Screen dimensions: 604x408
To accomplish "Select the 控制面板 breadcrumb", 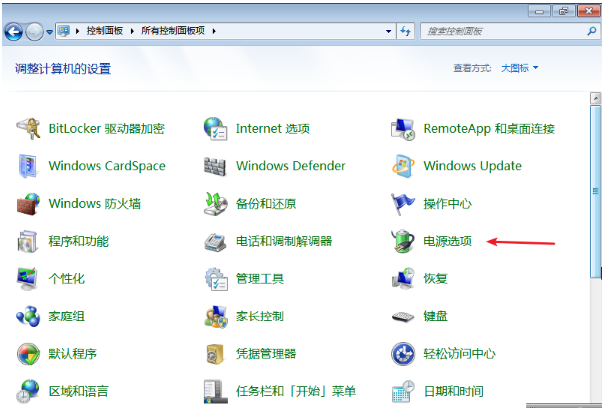I will tap(105, 31).
